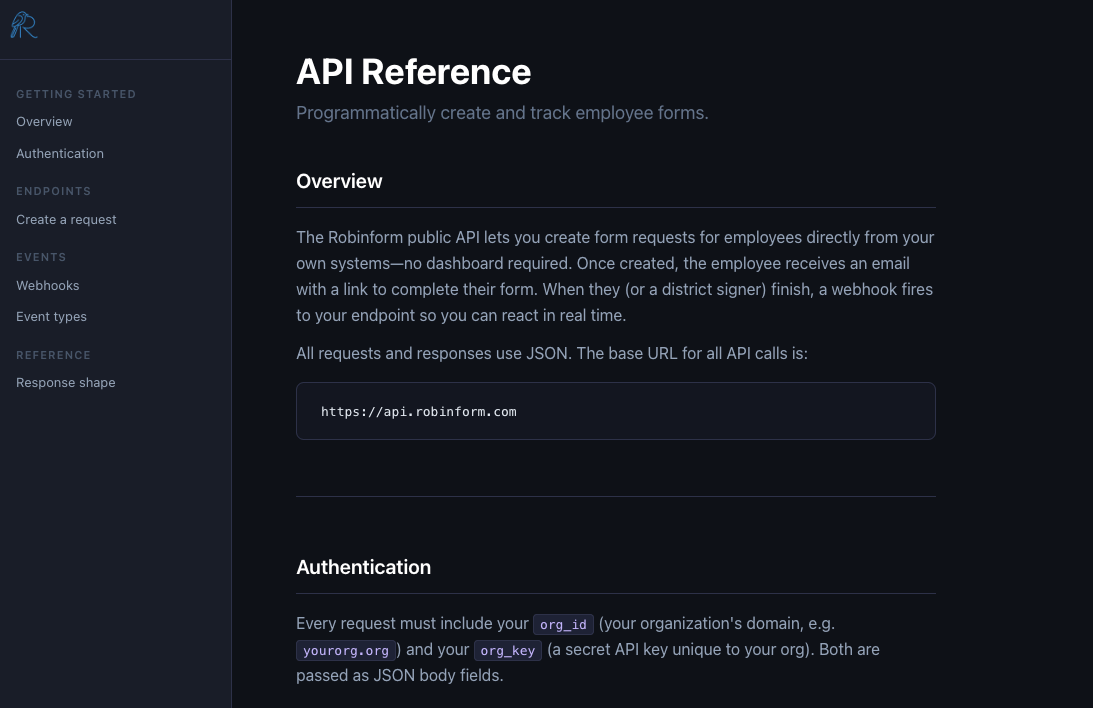Image resolution: width=1093 pixels, height=708 pixels.
Task: Click the API Reference page title
Action: 413,72
